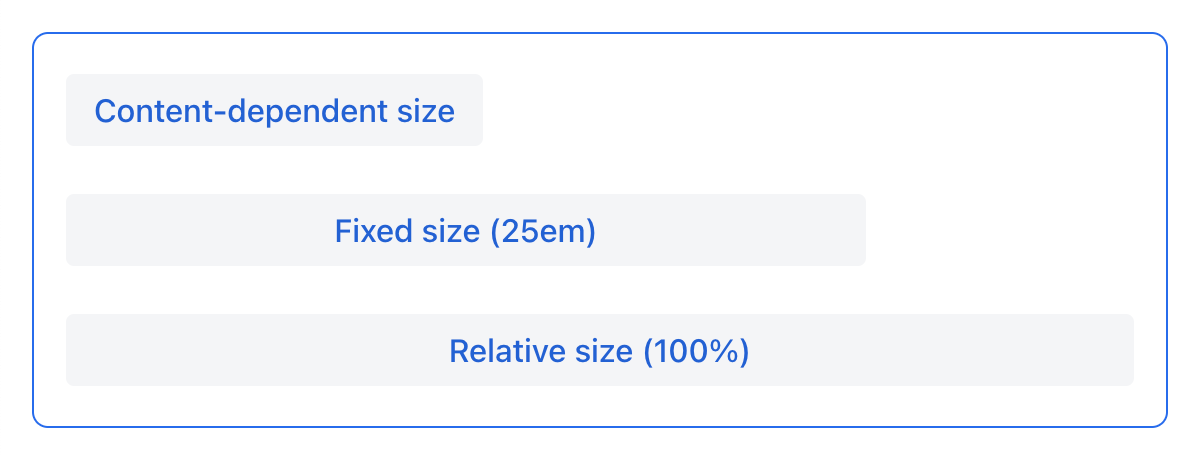Choose the button with fixed 25em width
Image resolution: width=1200 pixels, height=456 pixels.
click(x=465, y=231)
